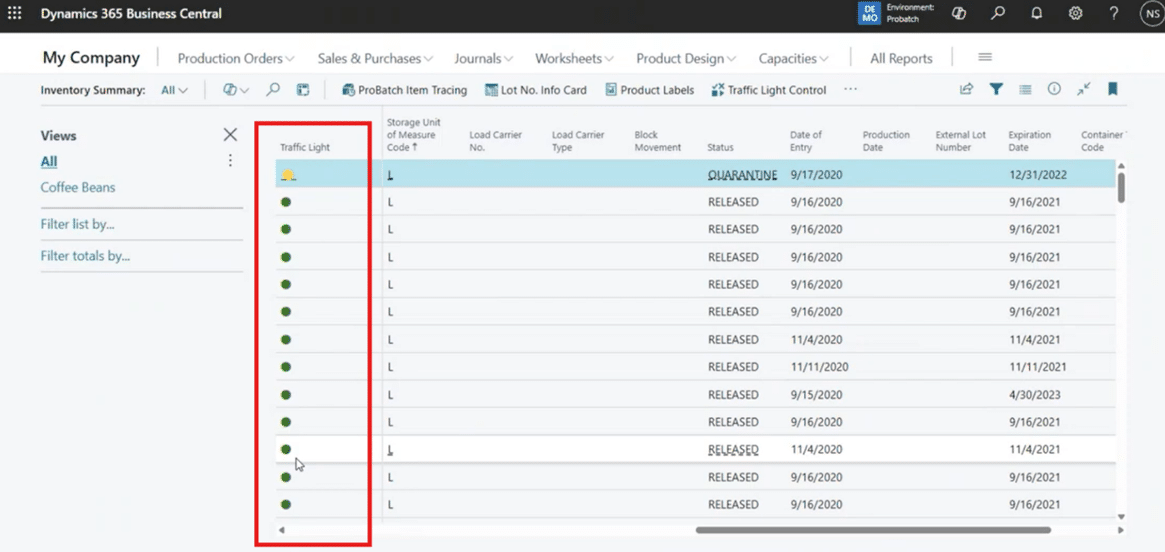1165x552 pixels.
Task: Click the help question mark icon
Action: [x=1113, y=14]
